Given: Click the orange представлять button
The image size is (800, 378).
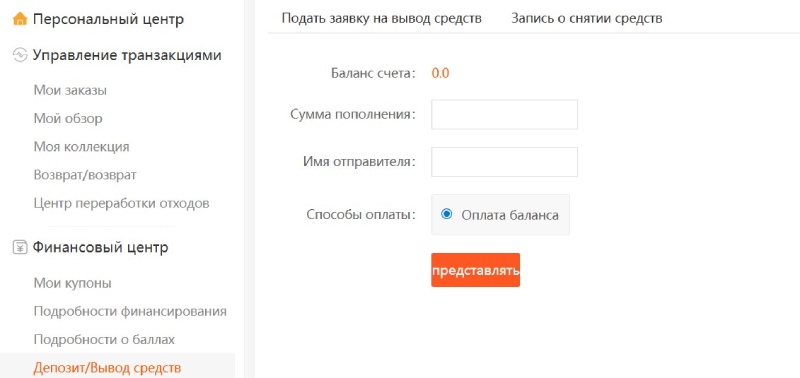Looking at the screenshot, I should (x=476, y=270).
